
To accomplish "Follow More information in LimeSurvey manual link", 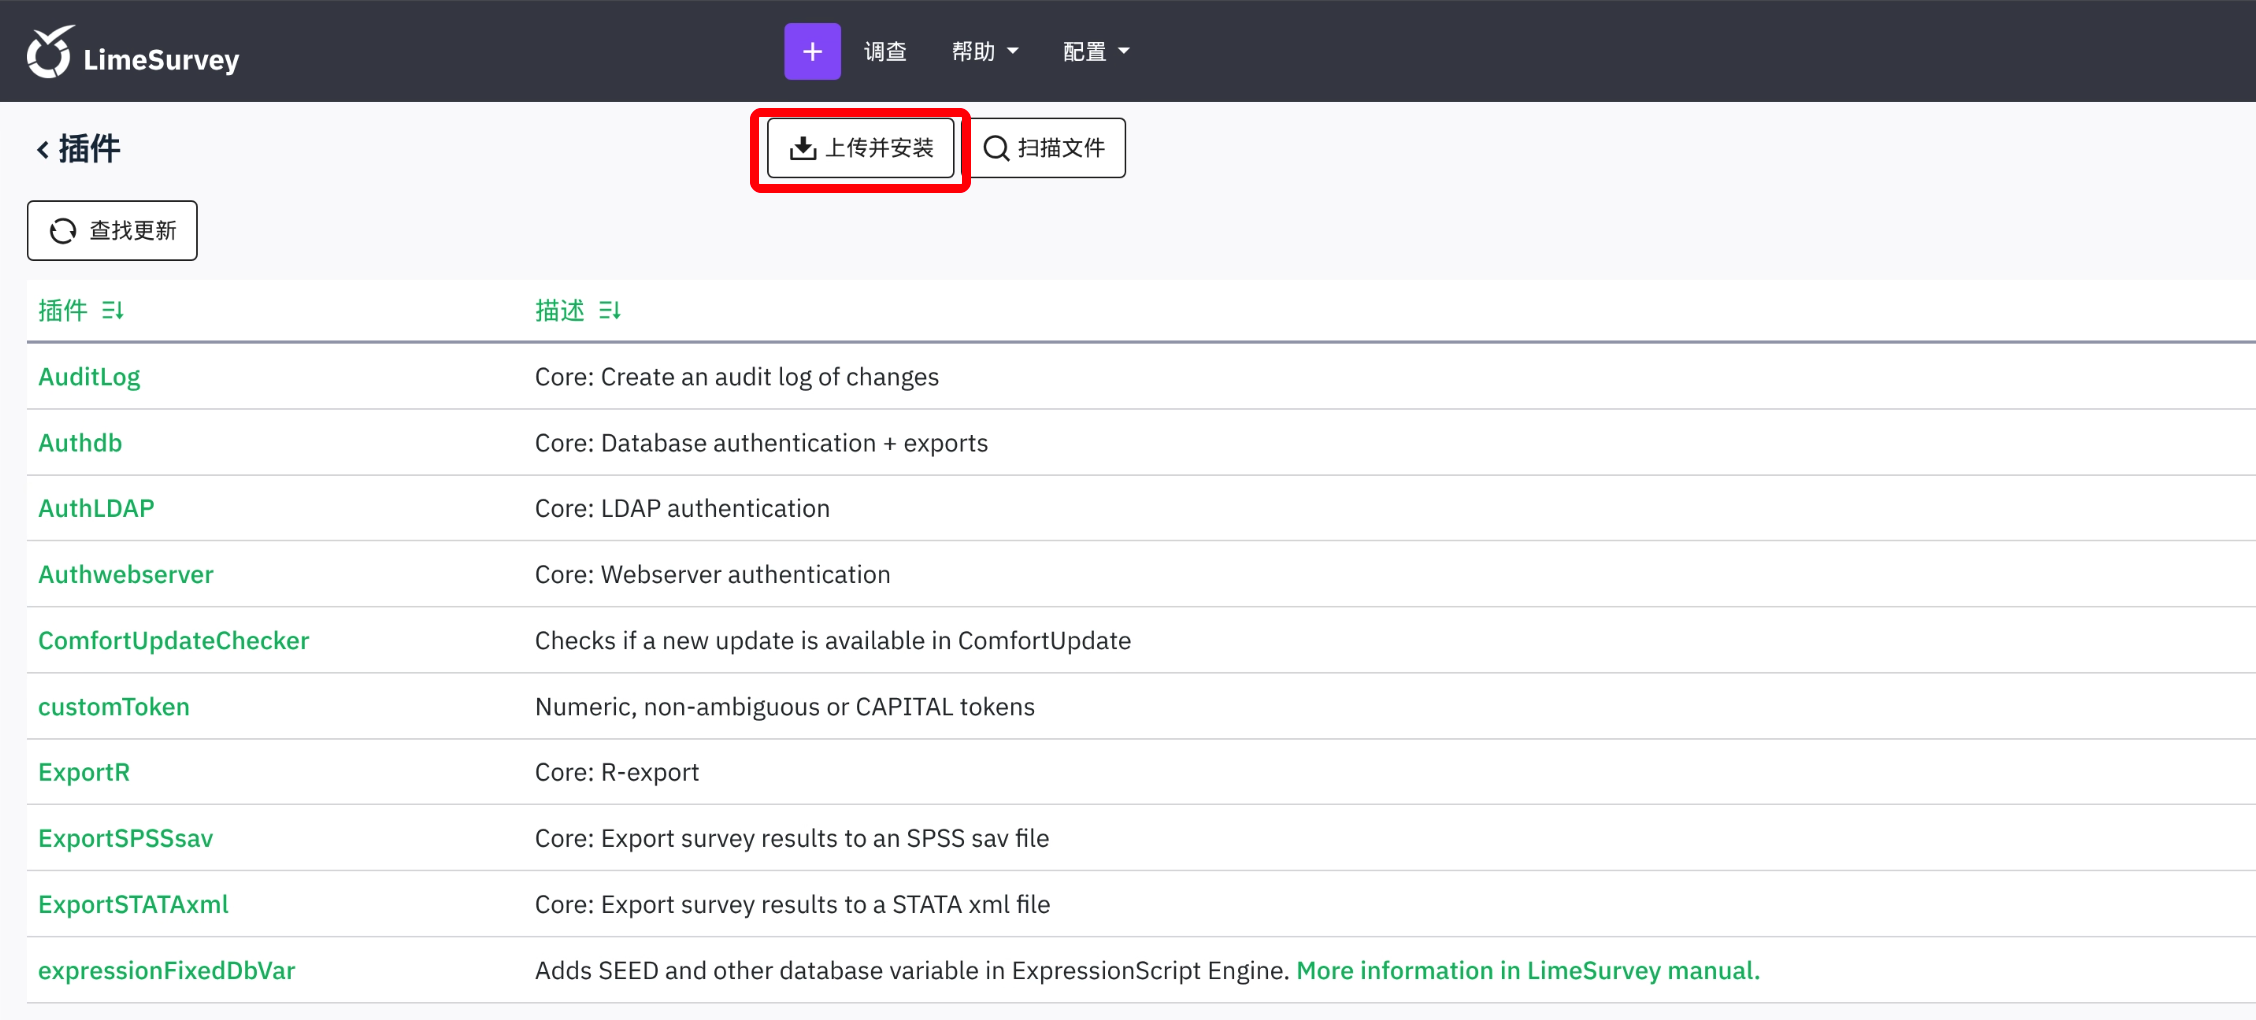I will 1527,971.
